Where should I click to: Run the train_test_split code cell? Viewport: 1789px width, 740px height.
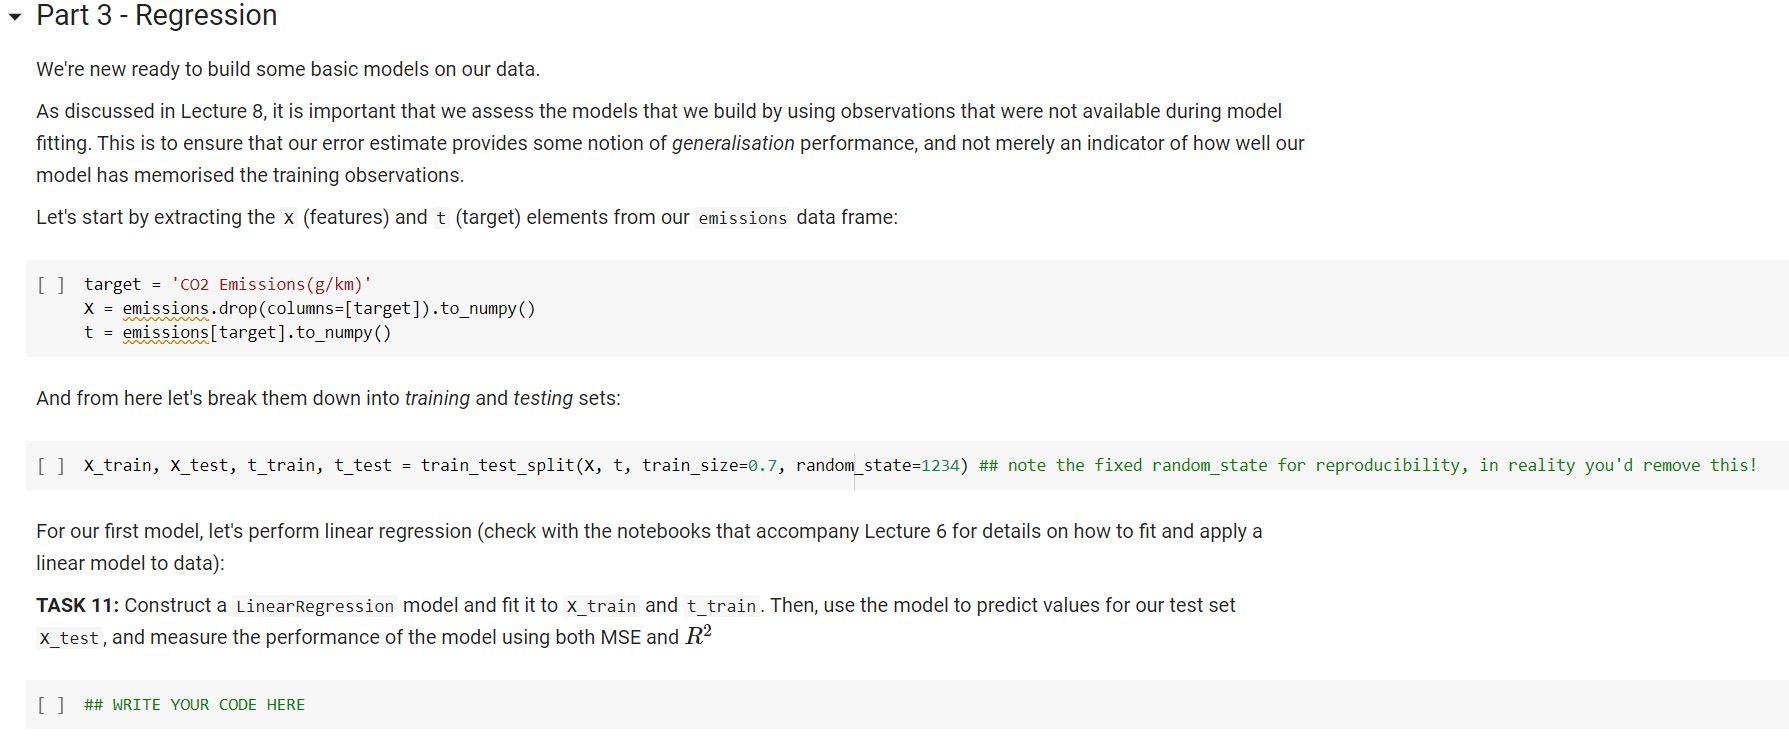click(51, 466)
